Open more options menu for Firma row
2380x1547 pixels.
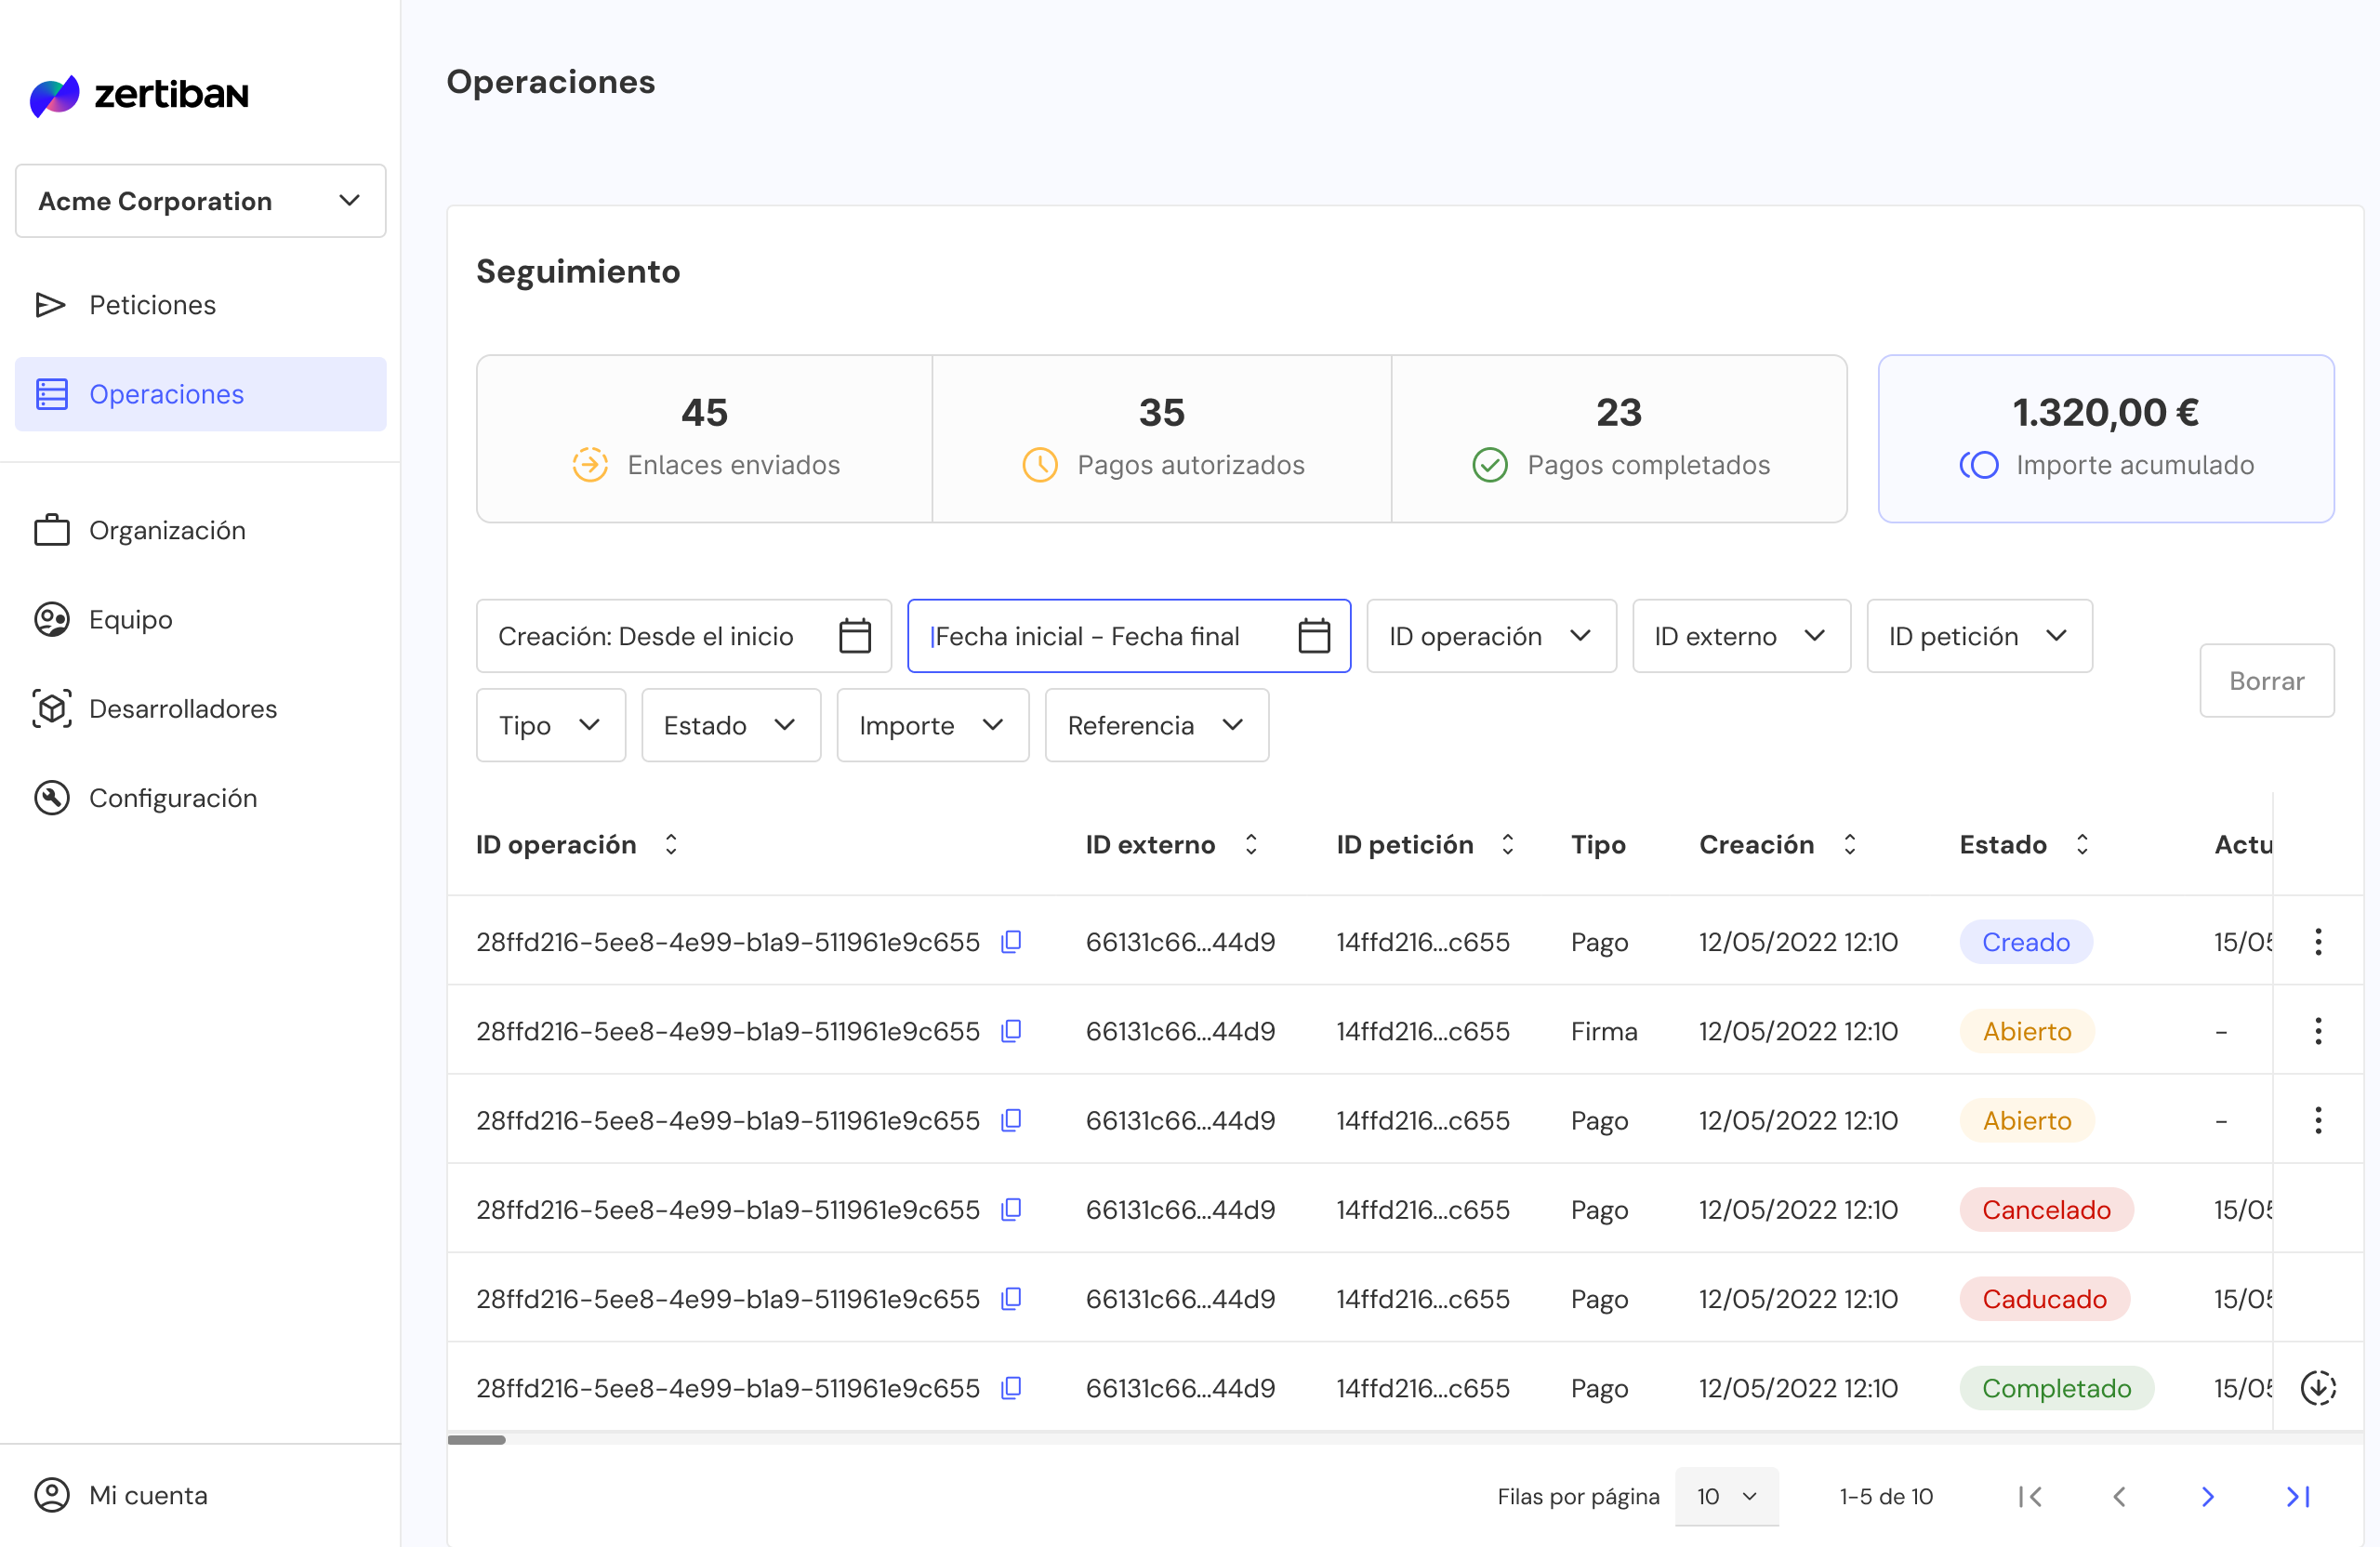[x=2318, y=1031]
